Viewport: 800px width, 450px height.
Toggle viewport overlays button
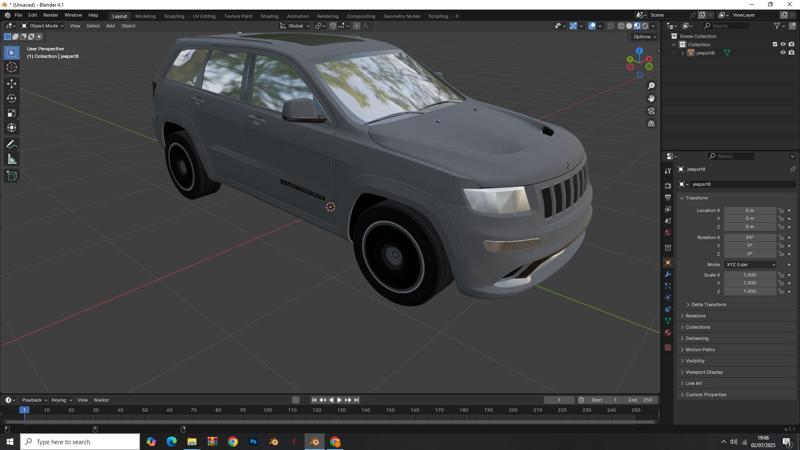pos(592,26)
